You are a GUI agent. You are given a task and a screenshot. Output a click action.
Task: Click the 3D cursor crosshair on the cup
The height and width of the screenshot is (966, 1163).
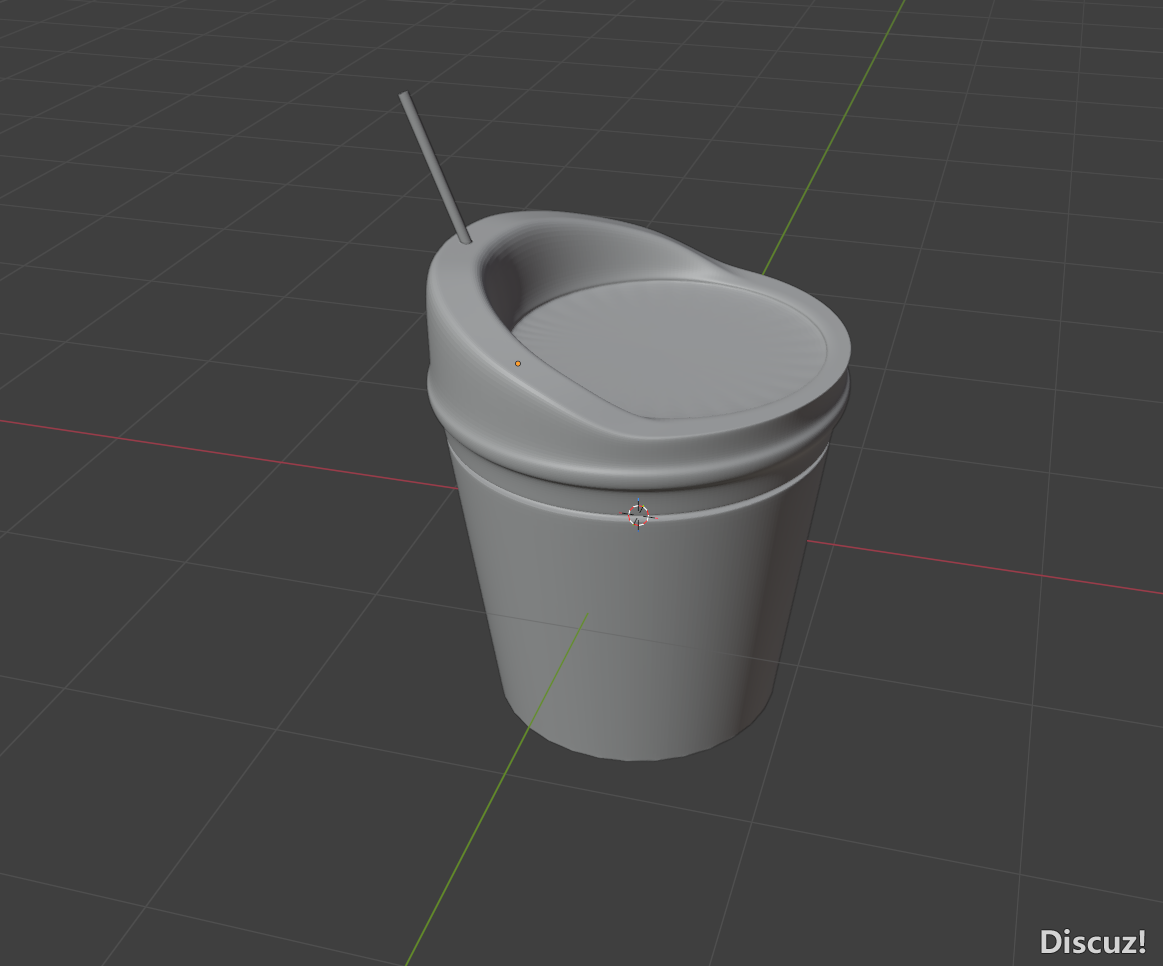point(638,516)
